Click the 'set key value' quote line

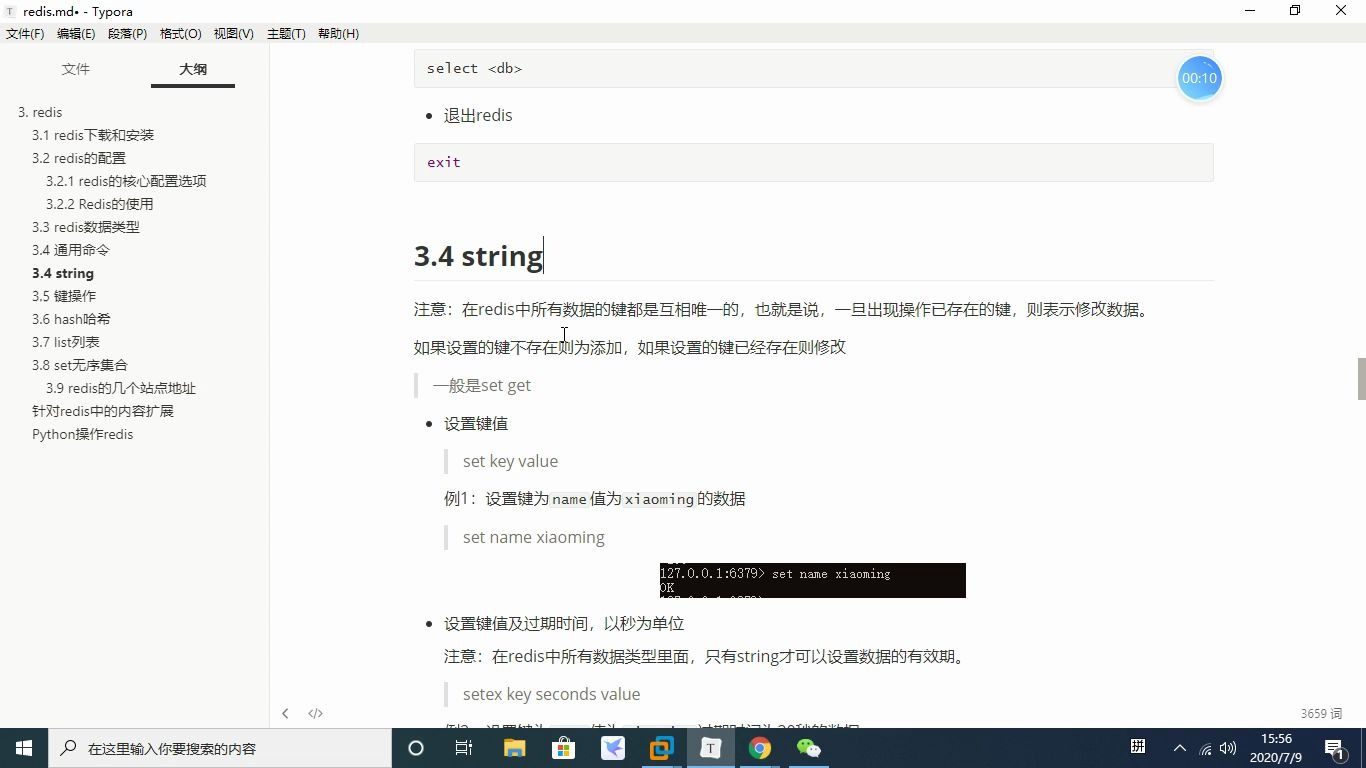(510, 461)
